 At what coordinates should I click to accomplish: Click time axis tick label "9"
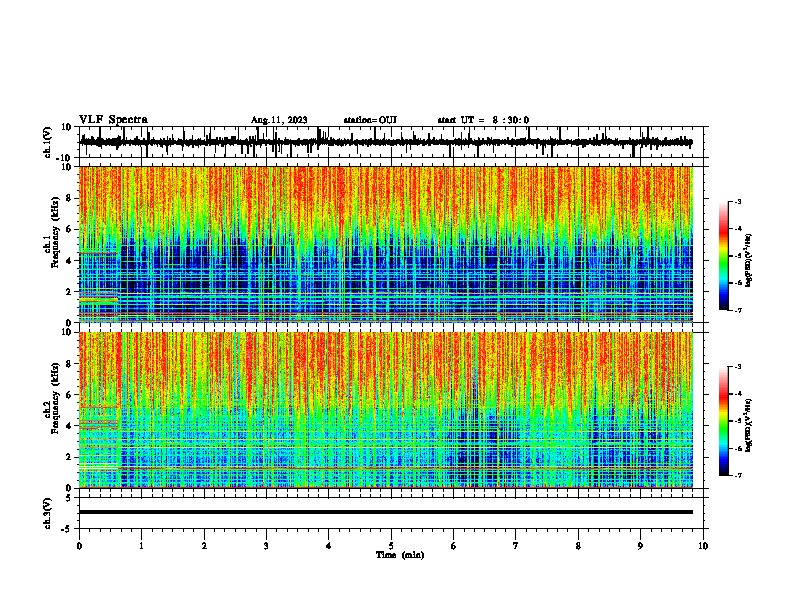click(x=640, y=546)
